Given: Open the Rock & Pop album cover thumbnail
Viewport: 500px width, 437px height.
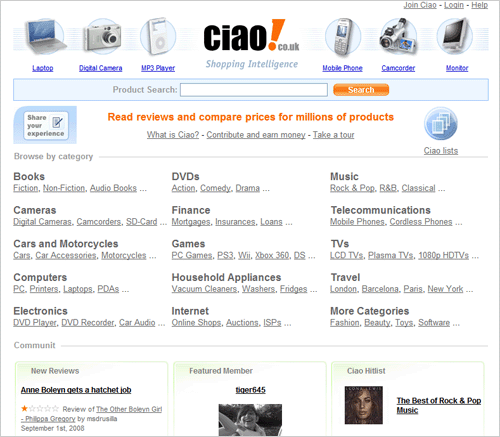Looking at the screenshot, I should pyautogui.click(x=364, y=405).
